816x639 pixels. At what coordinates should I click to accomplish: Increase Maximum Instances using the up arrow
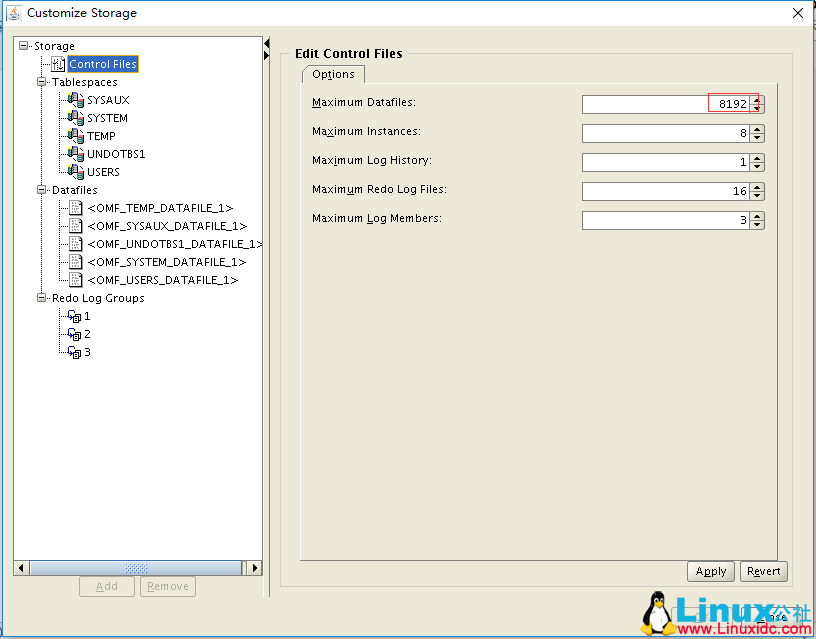tap(755, 128)
